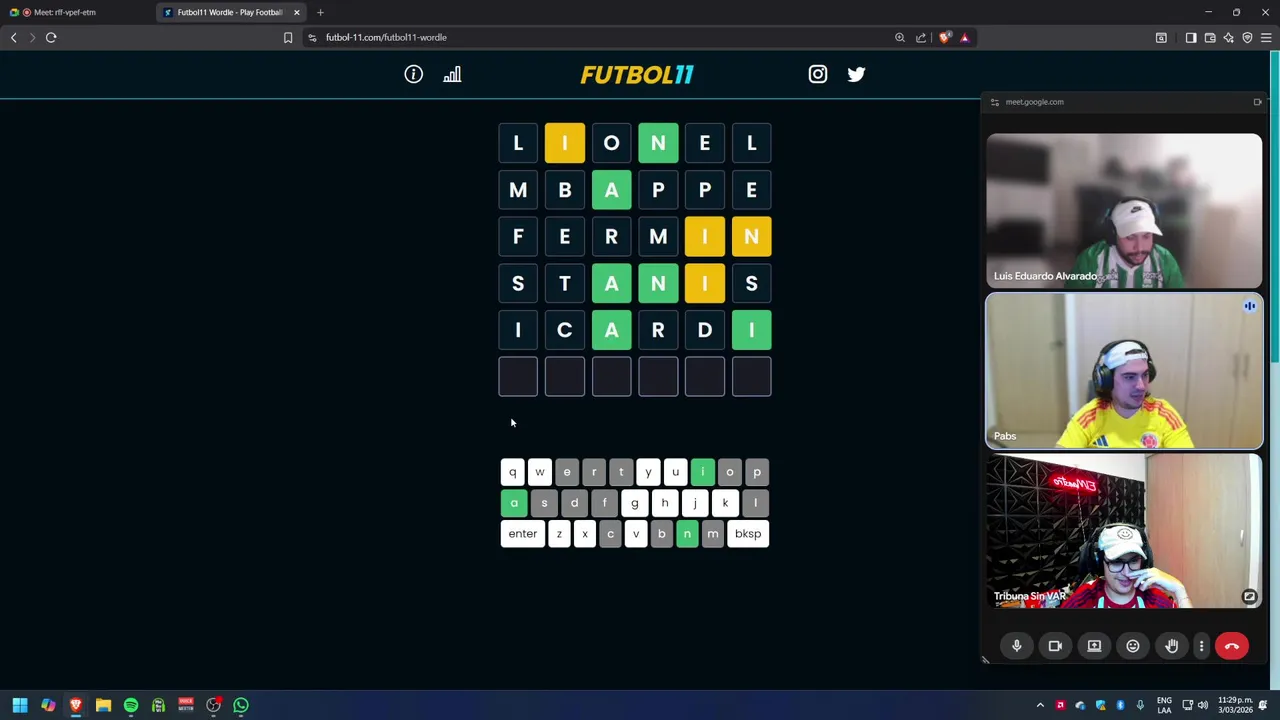Viewport: 1280px width, 720px height.
Task: Tap the 'u' key on virtual keyboard
Action: [675, 472]
